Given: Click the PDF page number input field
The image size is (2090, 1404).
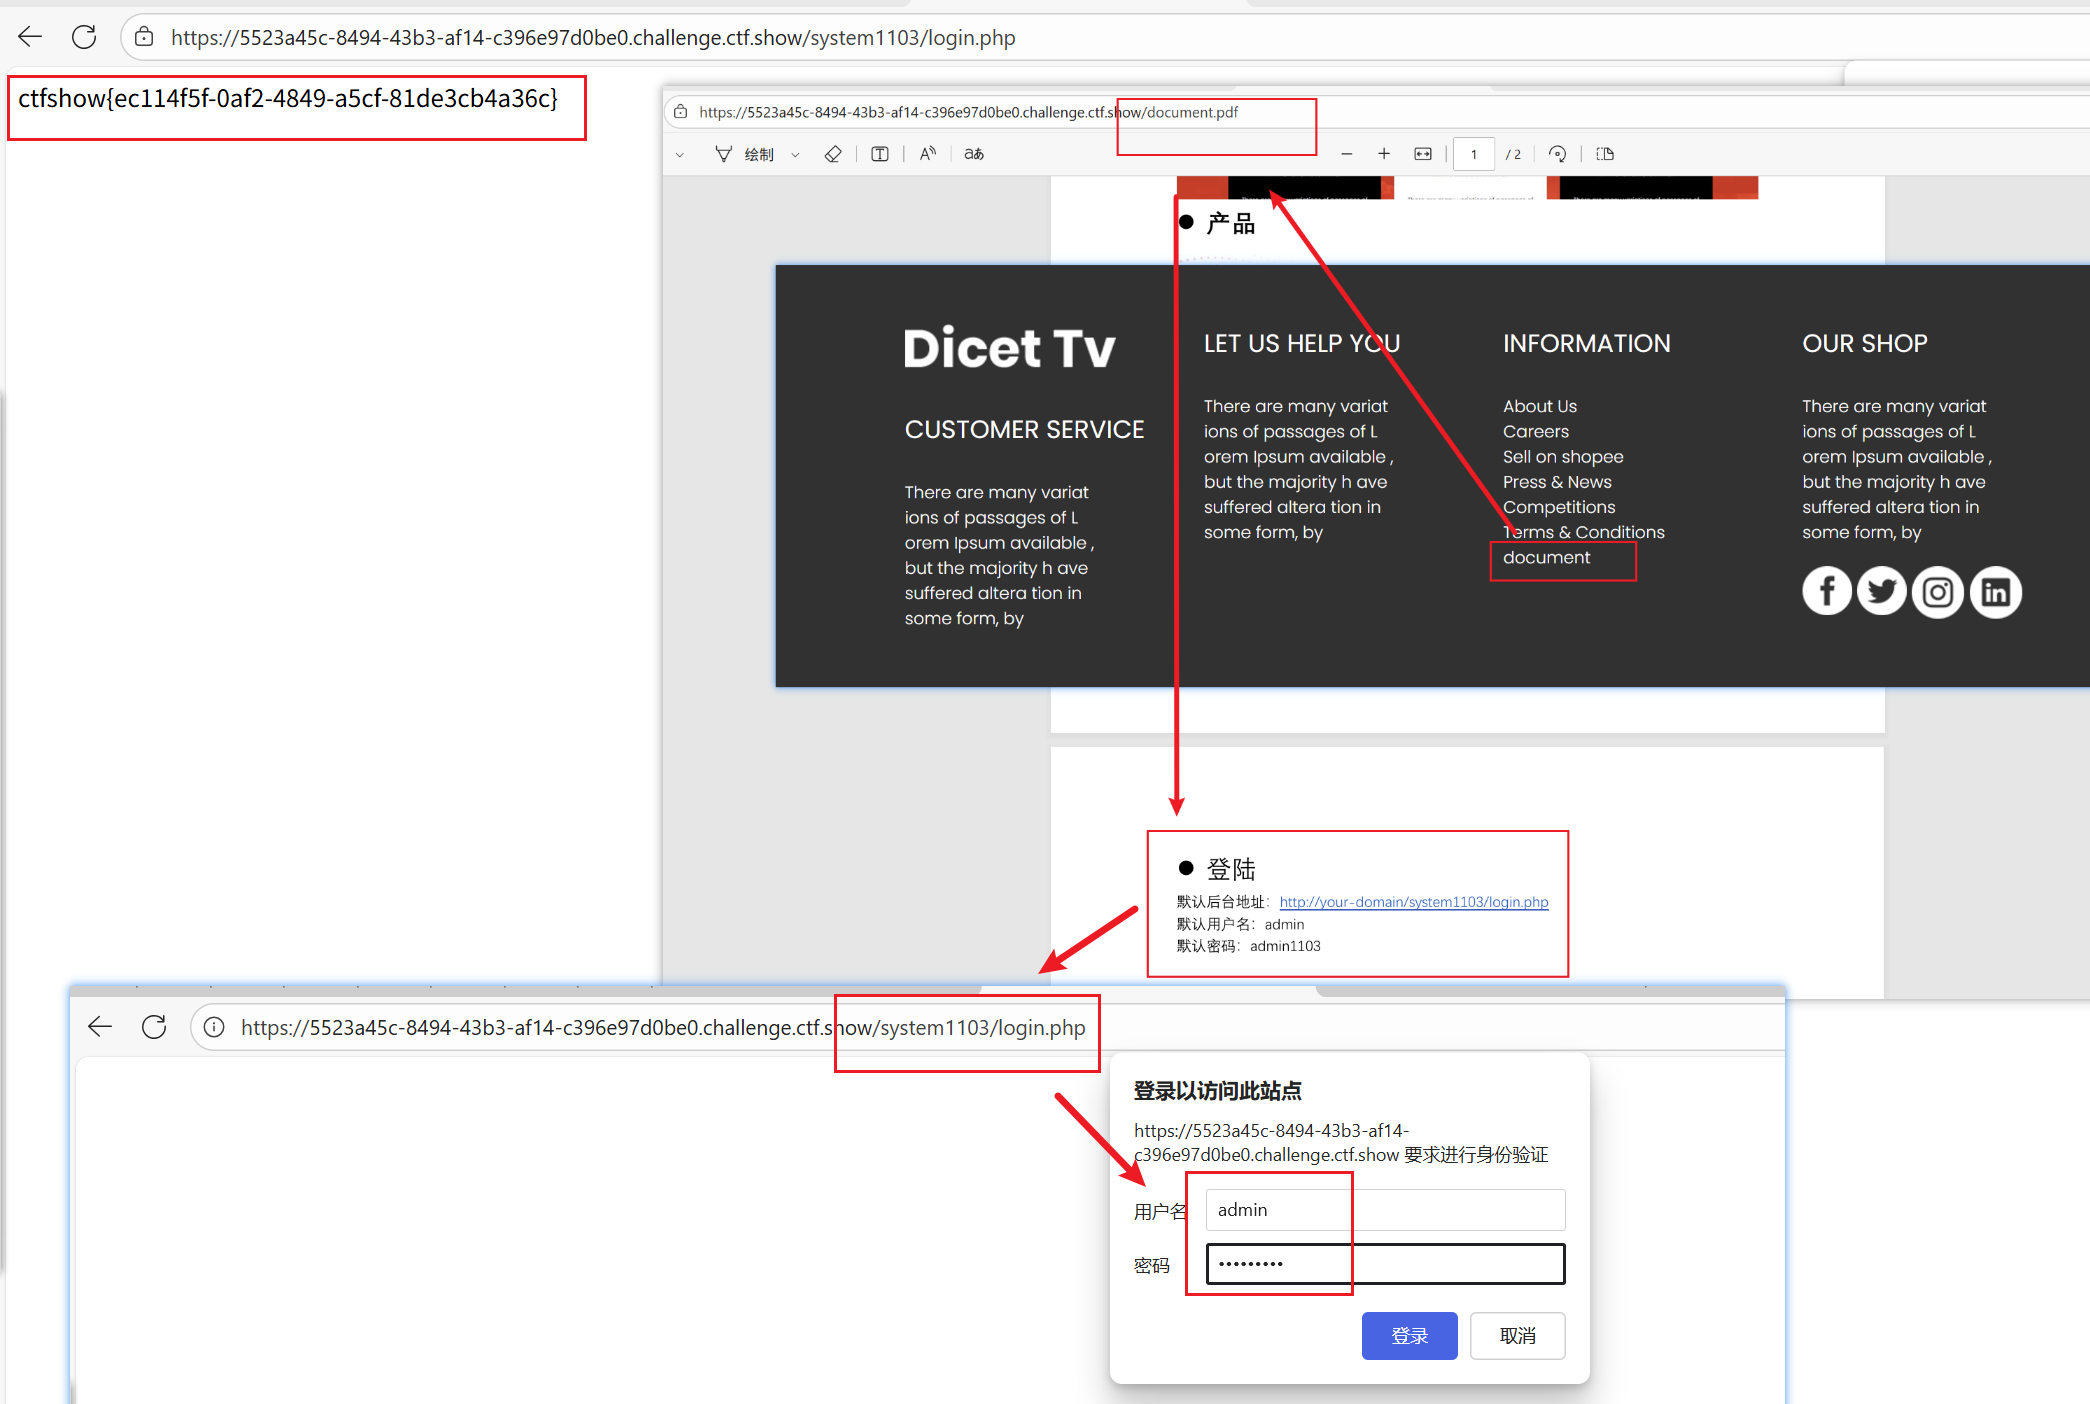Looking at the screenshot, I should point(1474,153).
